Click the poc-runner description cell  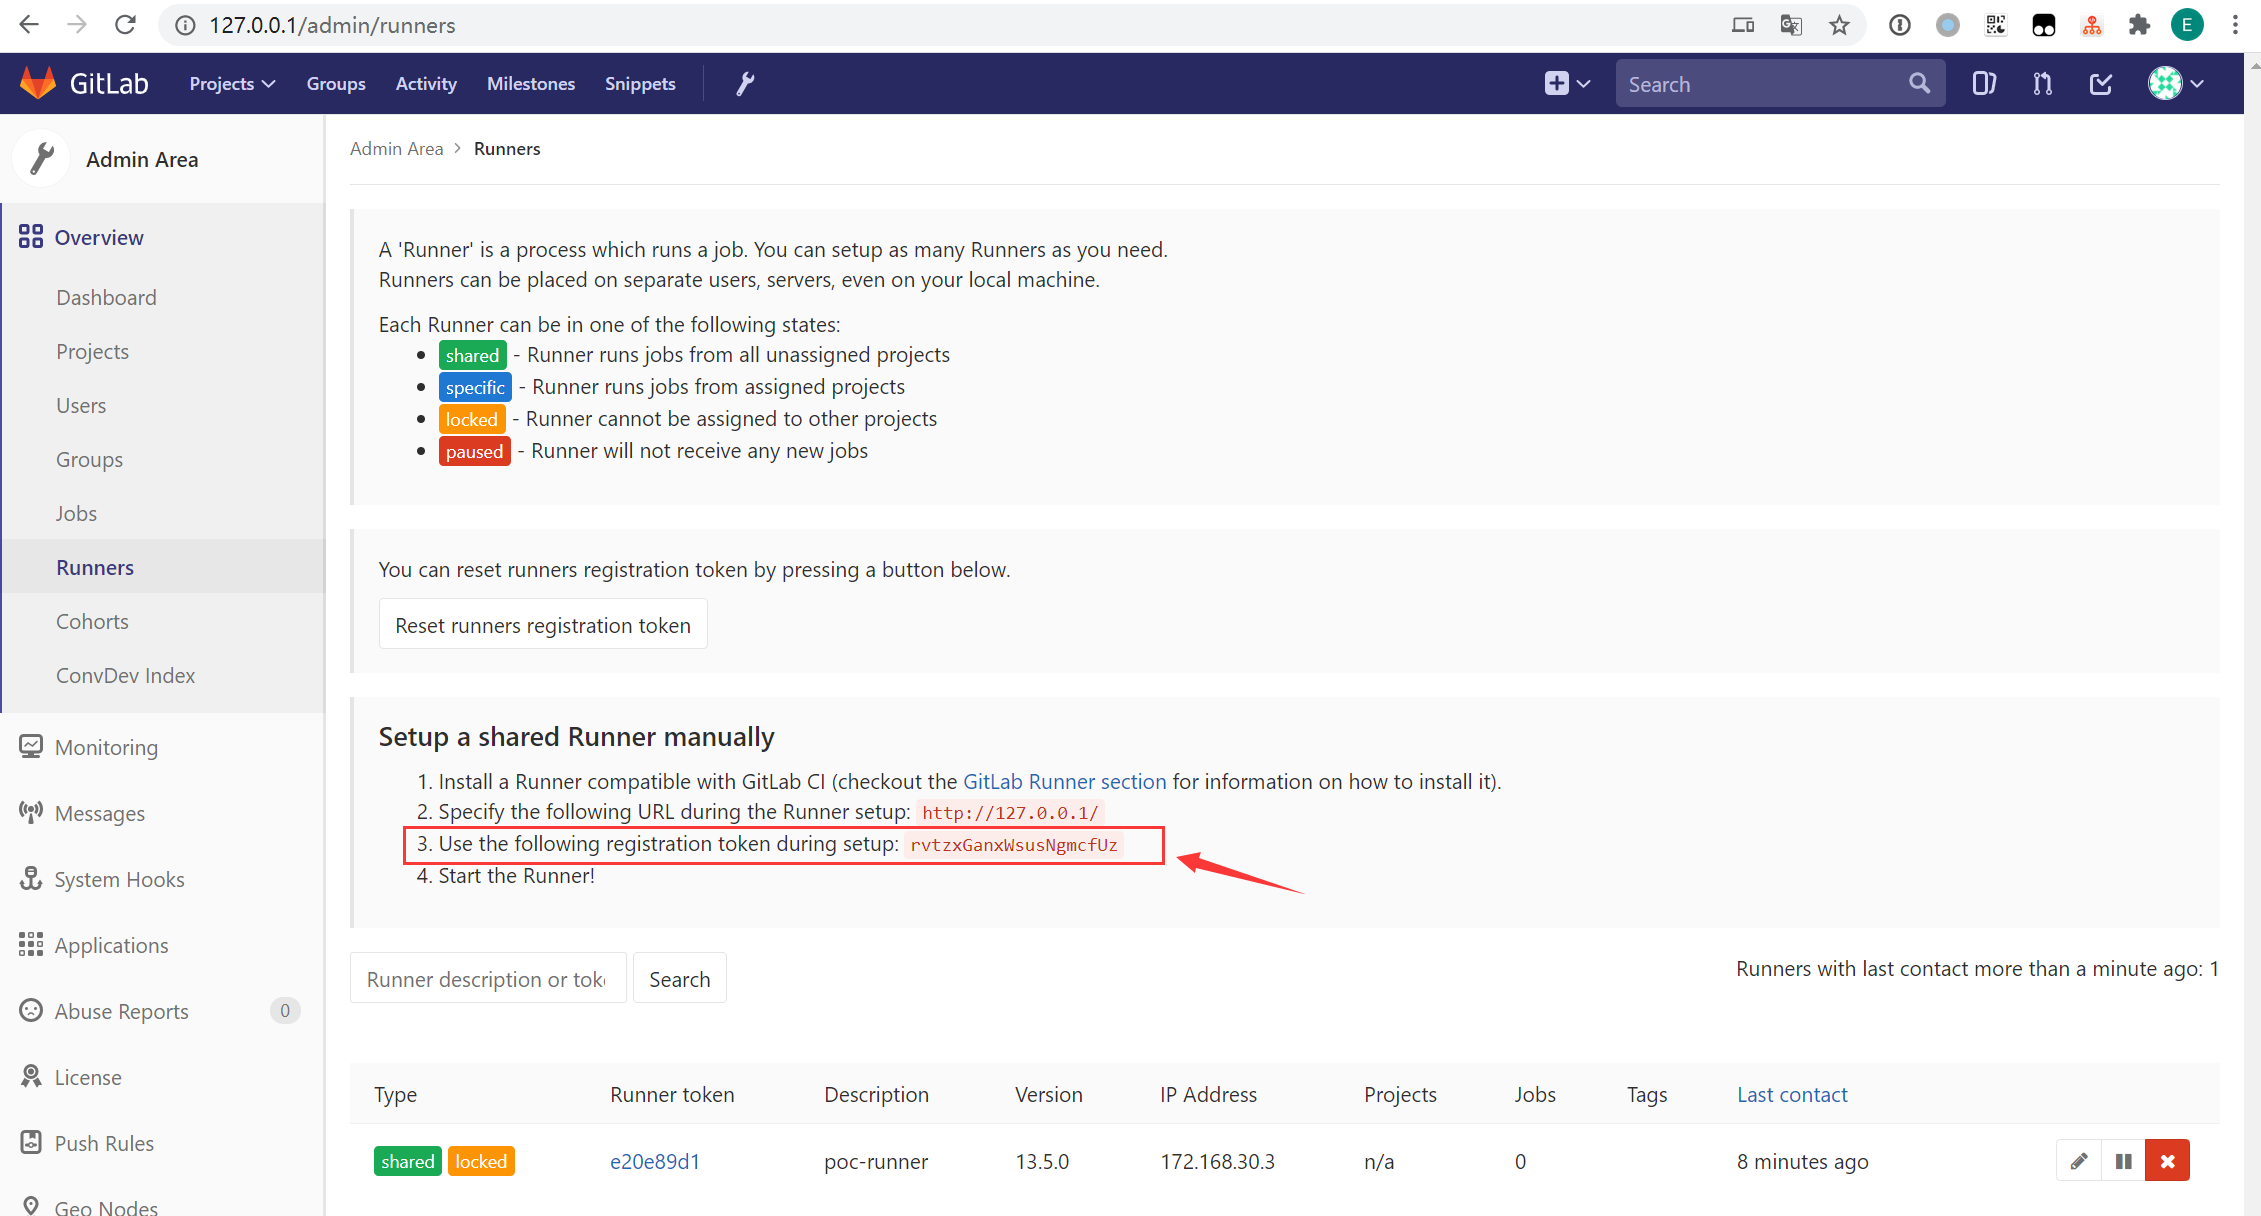(876, 1161)
